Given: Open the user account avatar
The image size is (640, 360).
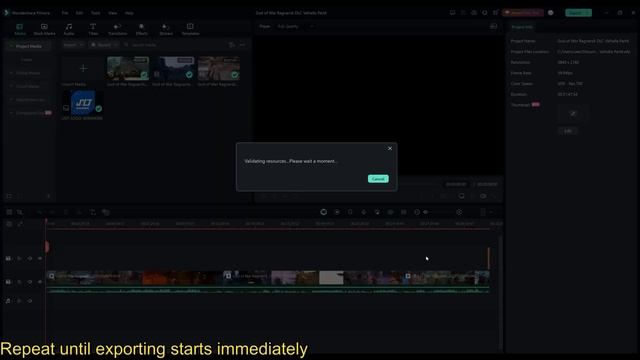Looking at the screenshot, I should [x=551, y=13].
